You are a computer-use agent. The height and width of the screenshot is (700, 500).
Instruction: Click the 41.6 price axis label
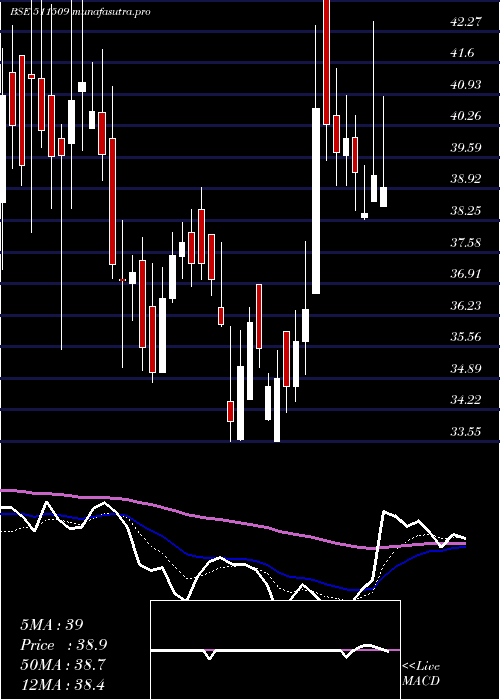tap(463, 53)
